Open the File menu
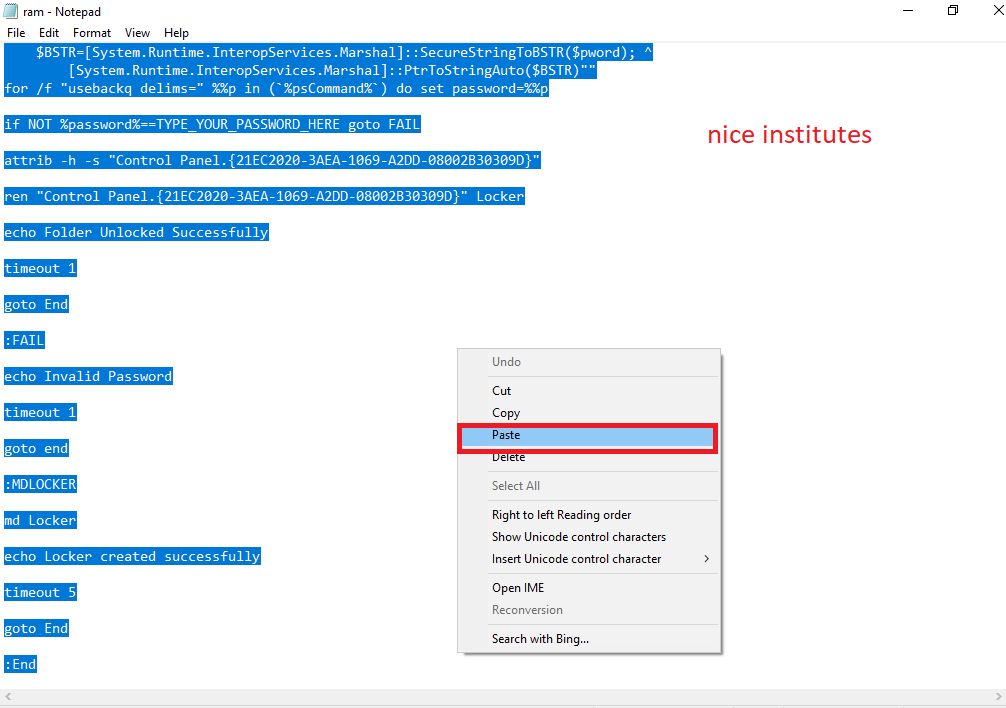The image size is (1006, 708). [x=16, y=33]
